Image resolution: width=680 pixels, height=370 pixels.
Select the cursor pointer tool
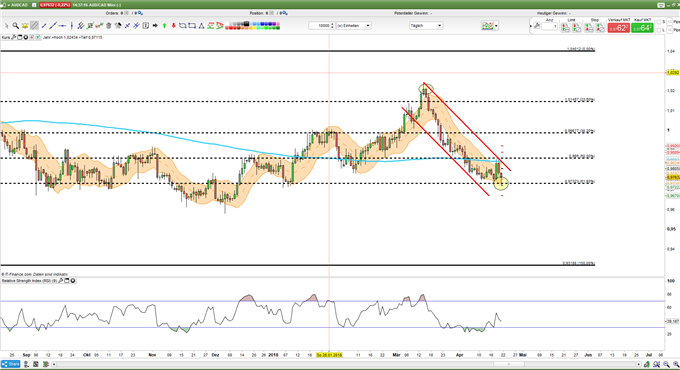pyautogui.click(x=6, y=26)
